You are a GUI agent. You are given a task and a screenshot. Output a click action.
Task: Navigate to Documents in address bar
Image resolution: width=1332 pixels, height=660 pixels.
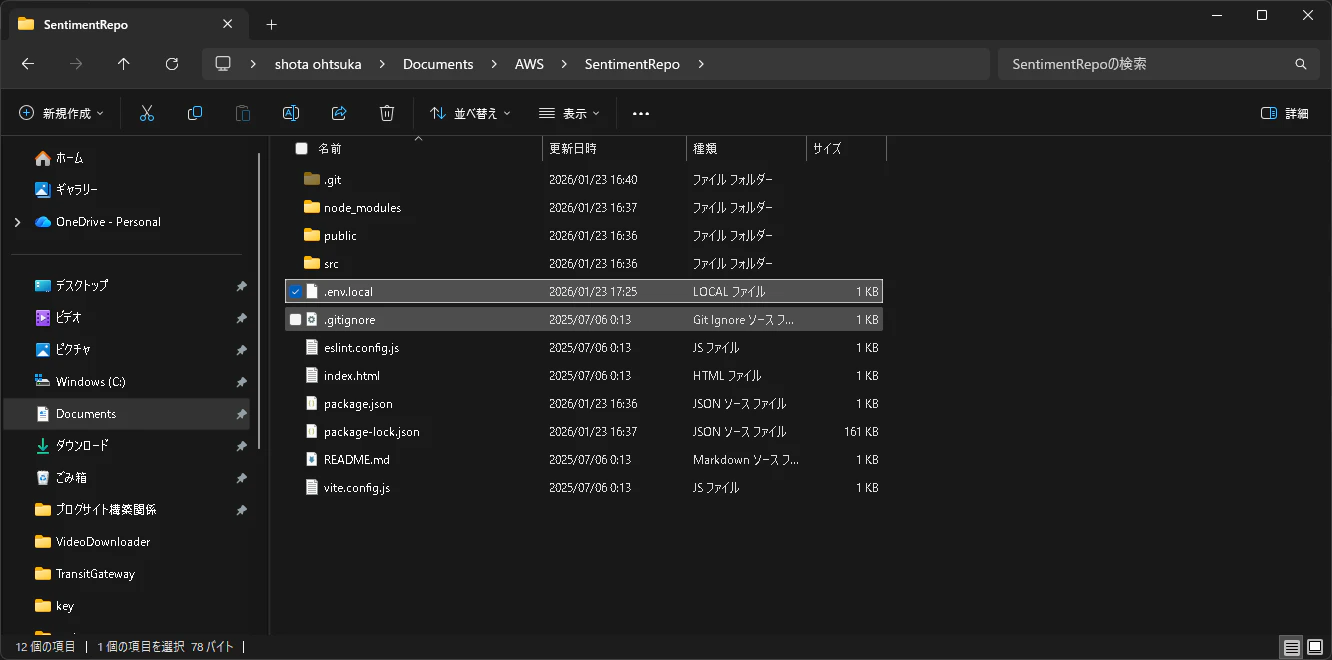tap(438, 64)
